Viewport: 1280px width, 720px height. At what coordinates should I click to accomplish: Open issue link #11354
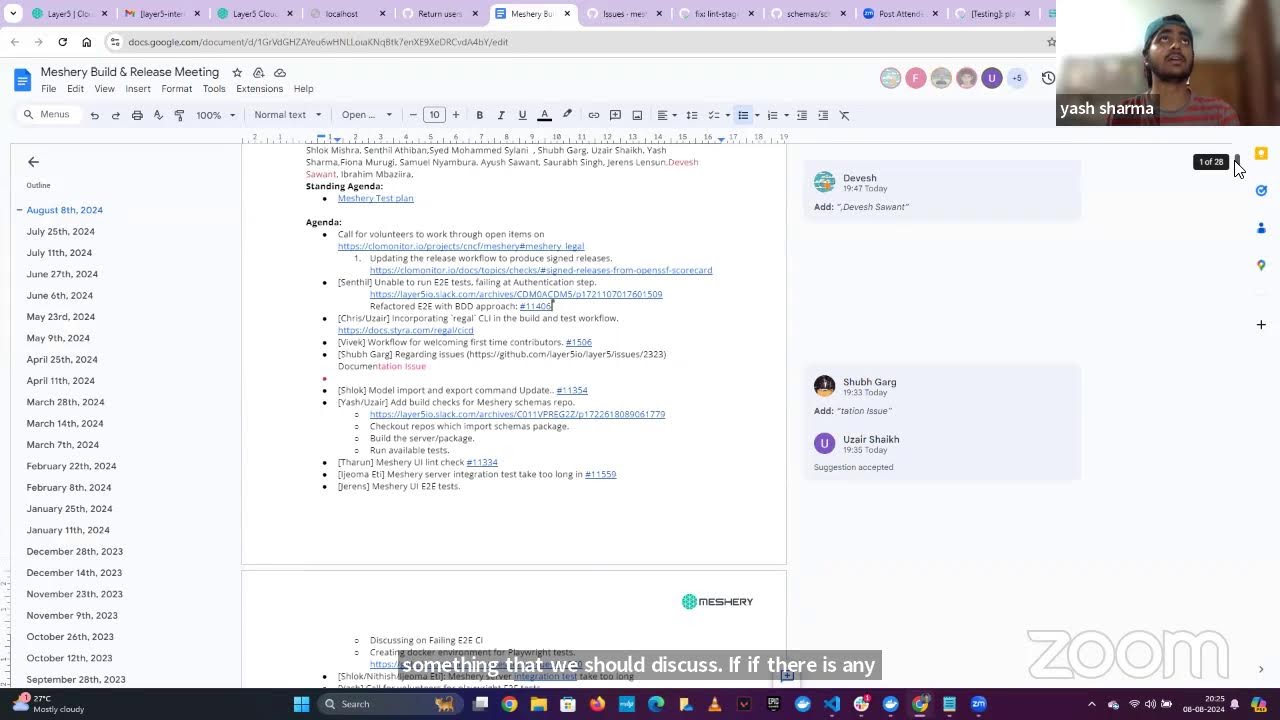pyautogui.click(x=572, y=390)
